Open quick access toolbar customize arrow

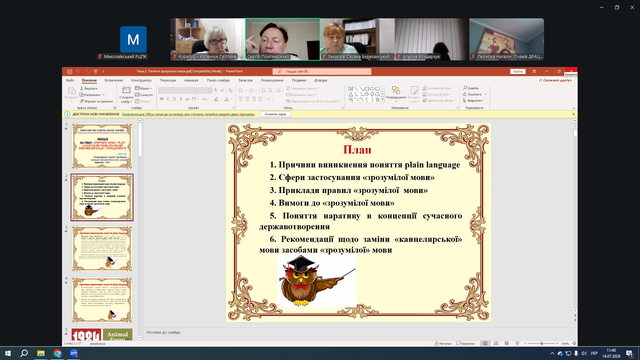(103, 71)
